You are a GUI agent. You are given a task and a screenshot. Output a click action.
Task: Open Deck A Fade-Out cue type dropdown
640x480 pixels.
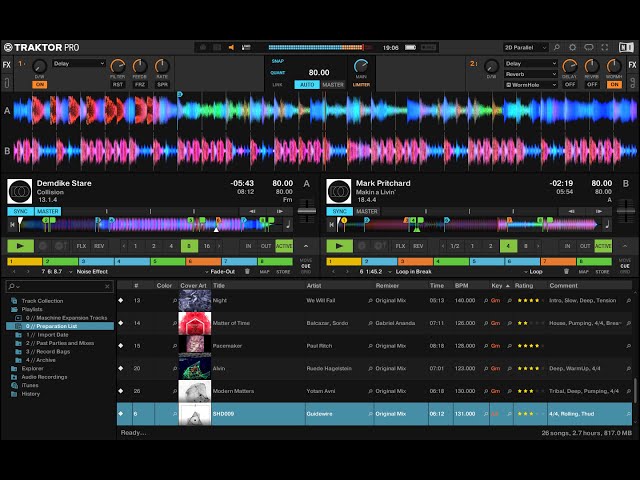coord(220,271)
